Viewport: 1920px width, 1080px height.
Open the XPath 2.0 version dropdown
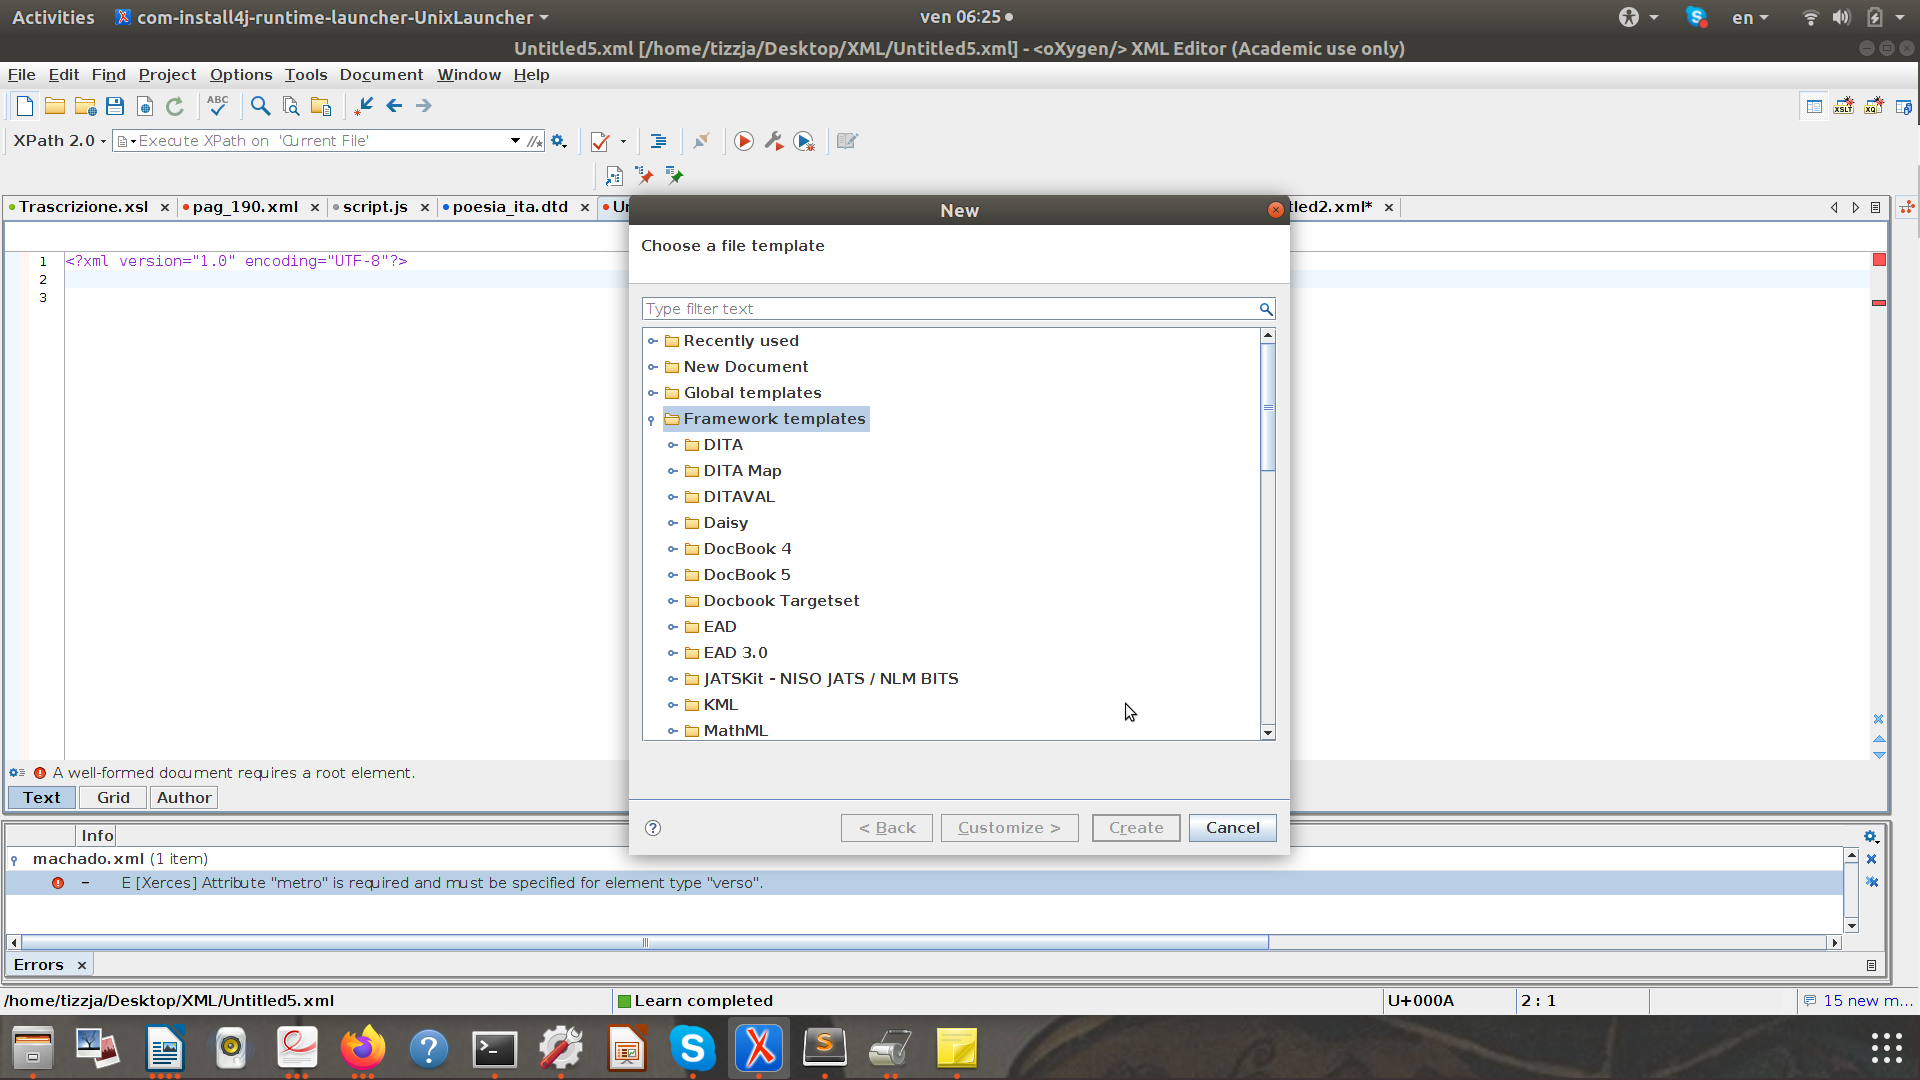(x=60, y=141)
